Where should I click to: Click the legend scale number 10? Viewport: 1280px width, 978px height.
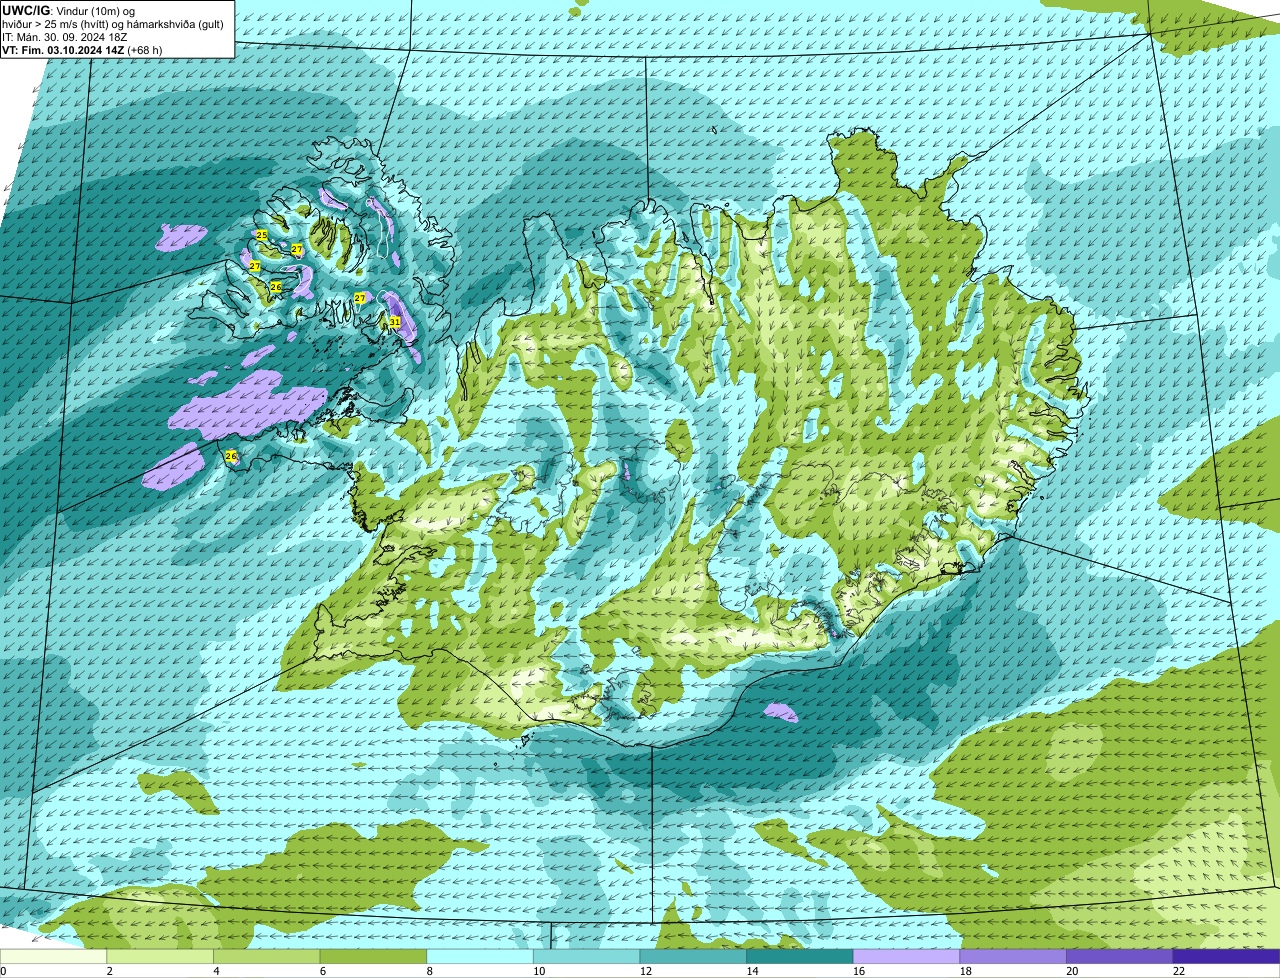(x=539, y=971)
